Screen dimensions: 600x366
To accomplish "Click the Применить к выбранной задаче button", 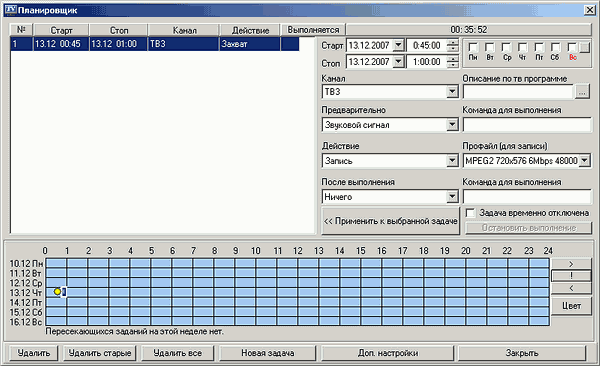I will tap(390, 221).
